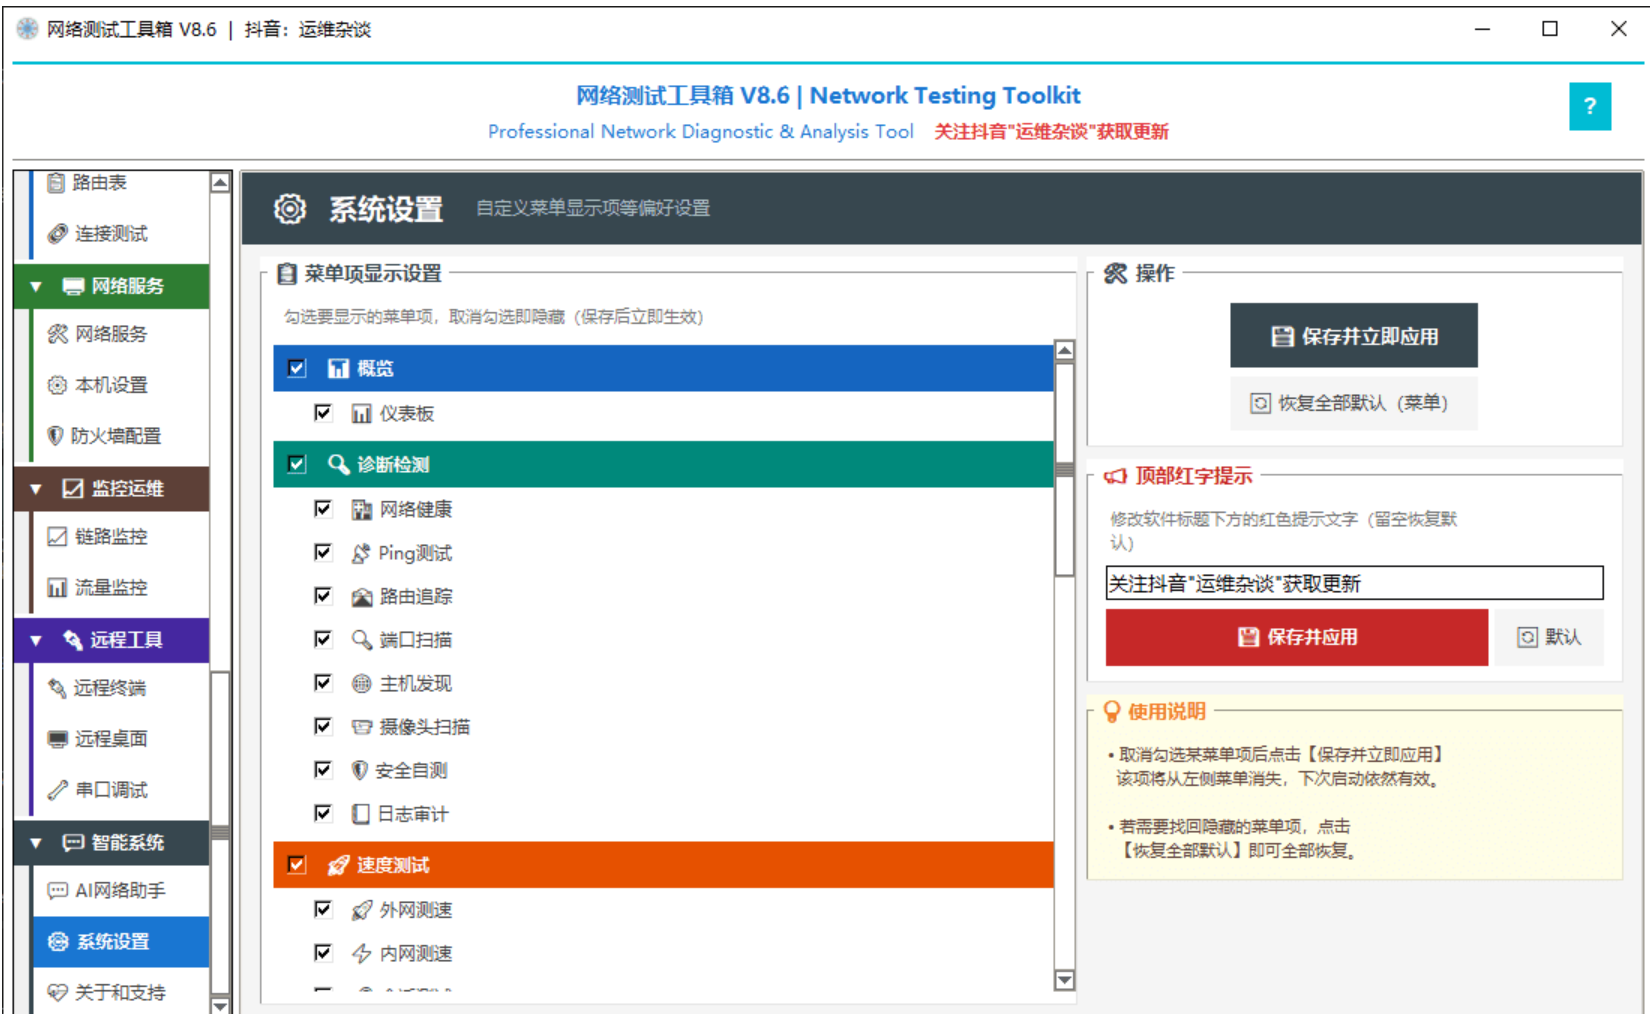The height and width of the screenshot is (1014, 1650).
Task: Click the AI network assistant chat icon
Action: pyautogui.click(x=58, y=890)
